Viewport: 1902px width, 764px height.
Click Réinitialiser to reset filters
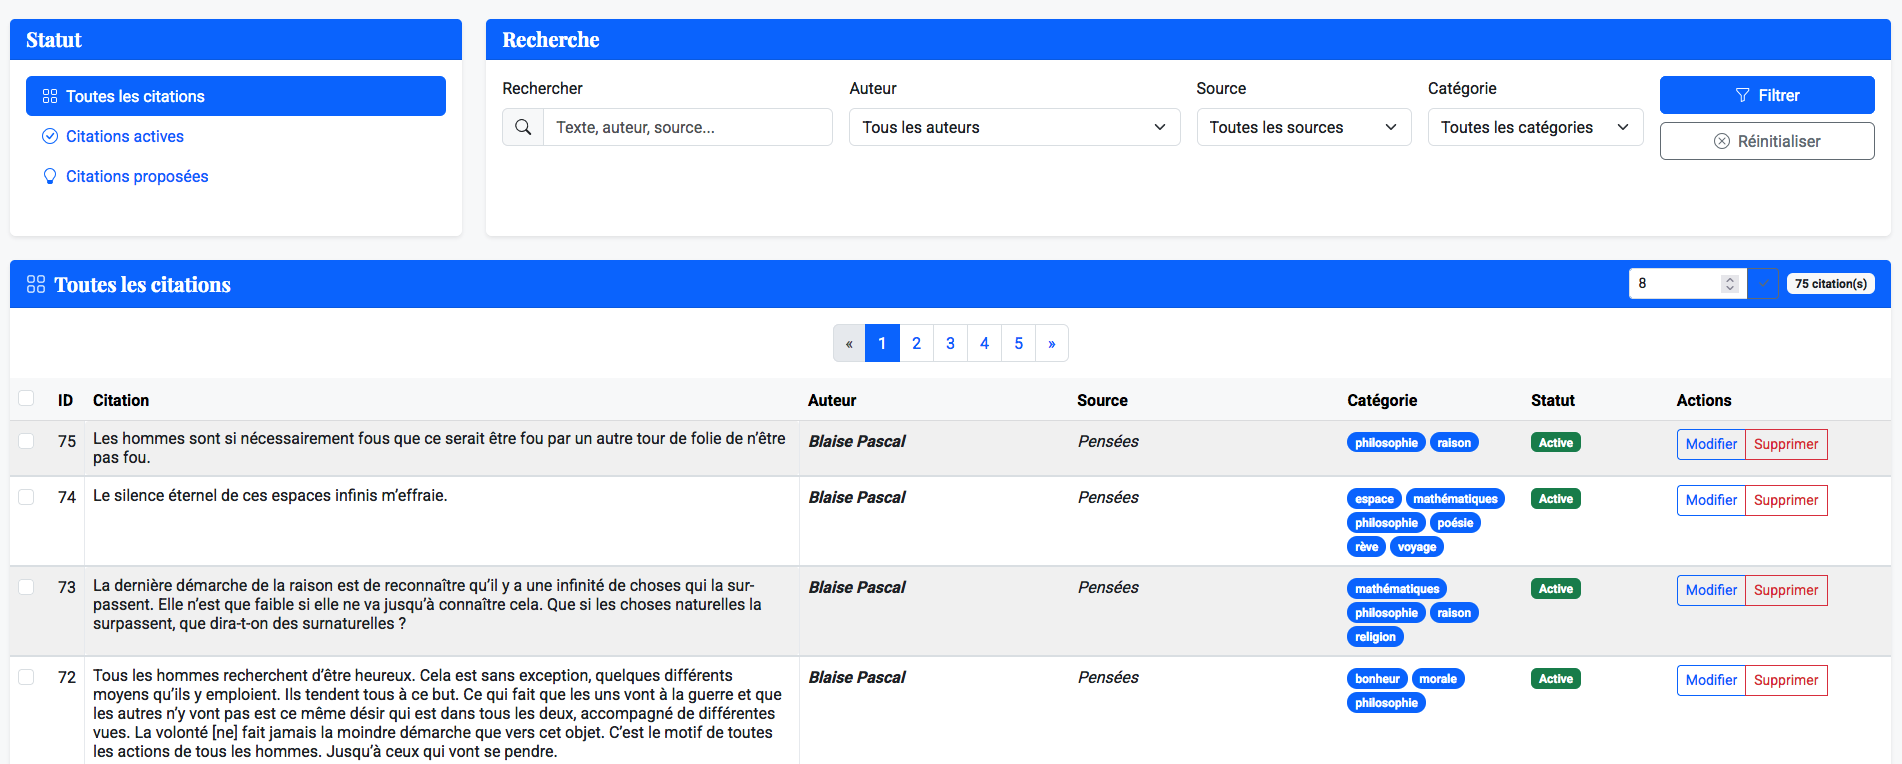1766,142
